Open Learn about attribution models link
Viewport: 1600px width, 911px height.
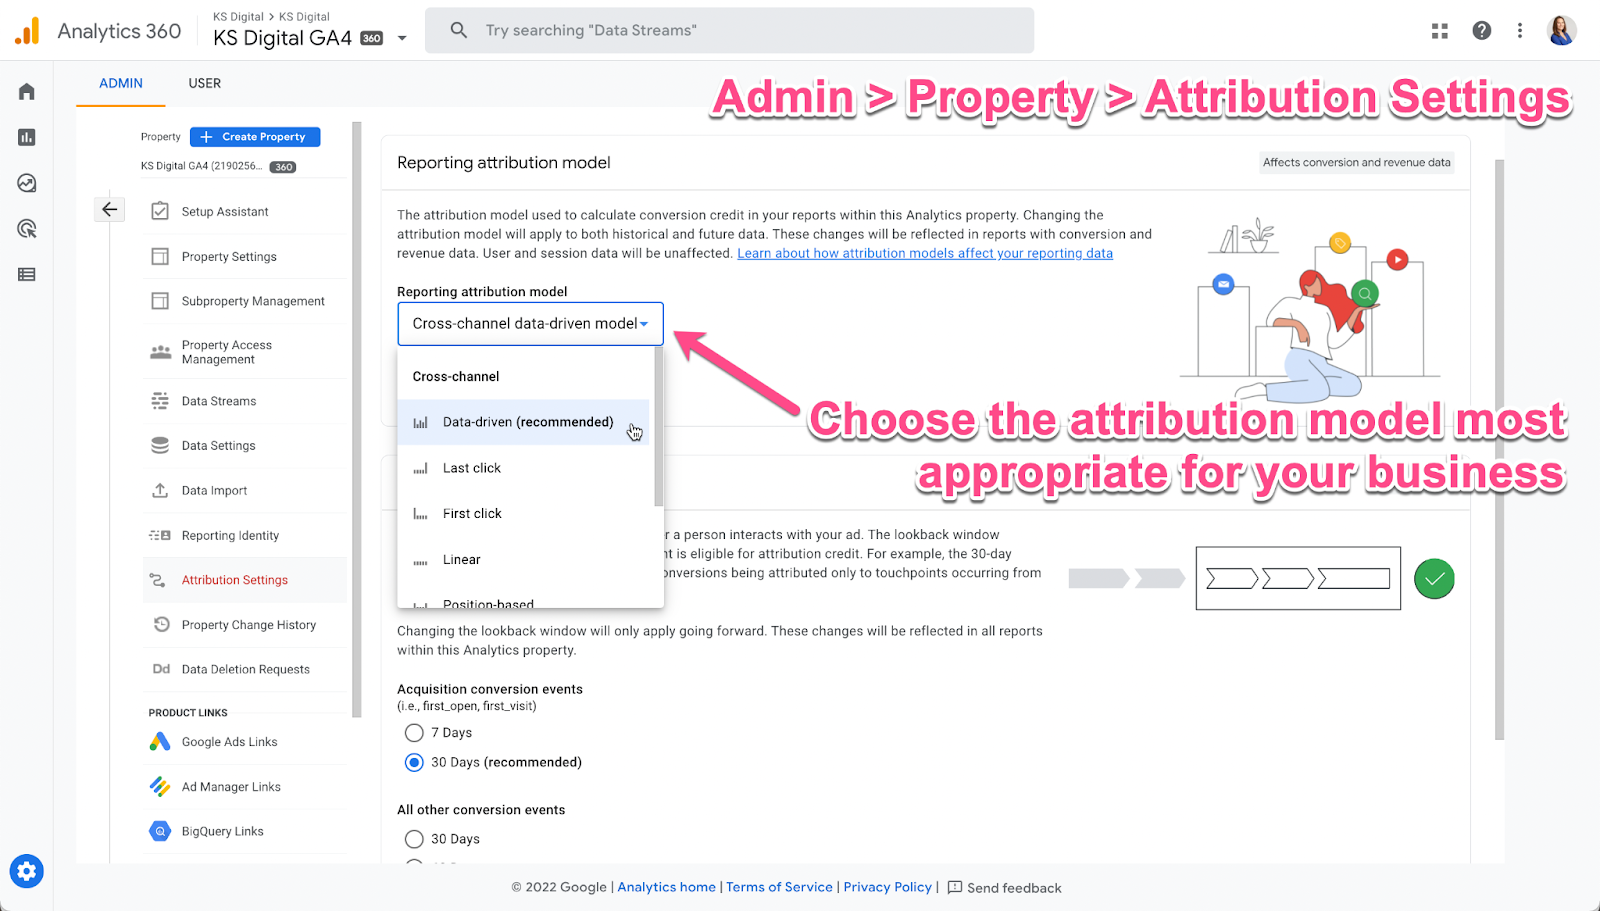click(x=925, y=254)
